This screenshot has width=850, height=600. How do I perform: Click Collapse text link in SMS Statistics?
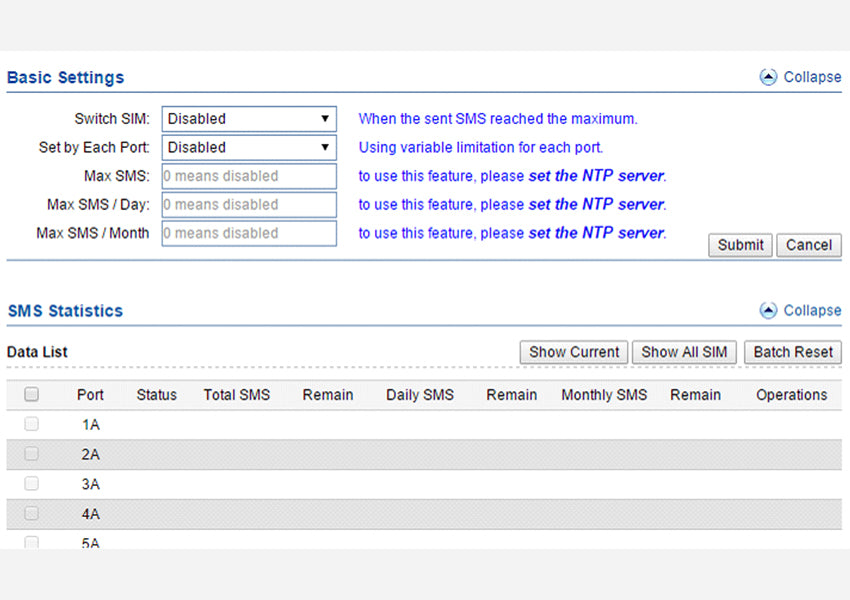click(x=812, y=311)
